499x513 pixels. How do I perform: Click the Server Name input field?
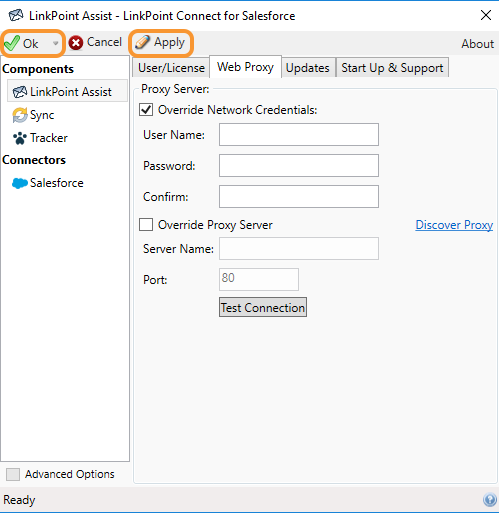[x=299, y=249]
